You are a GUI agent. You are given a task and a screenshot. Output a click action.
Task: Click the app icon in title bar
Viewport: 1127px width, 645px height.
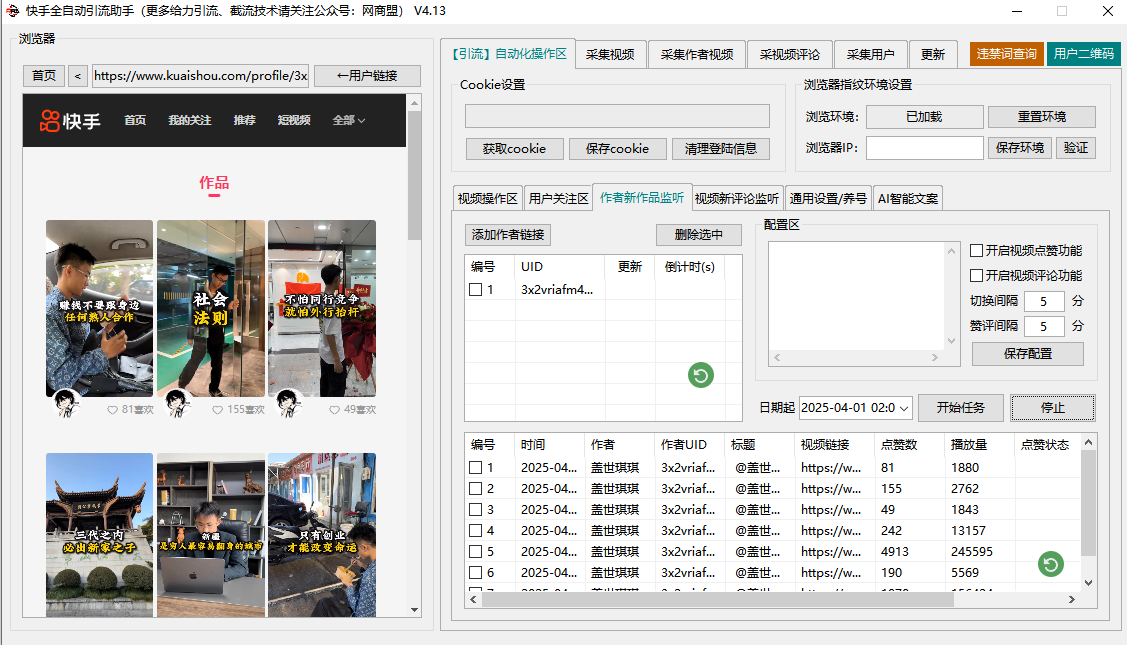[x=12, y=11]
